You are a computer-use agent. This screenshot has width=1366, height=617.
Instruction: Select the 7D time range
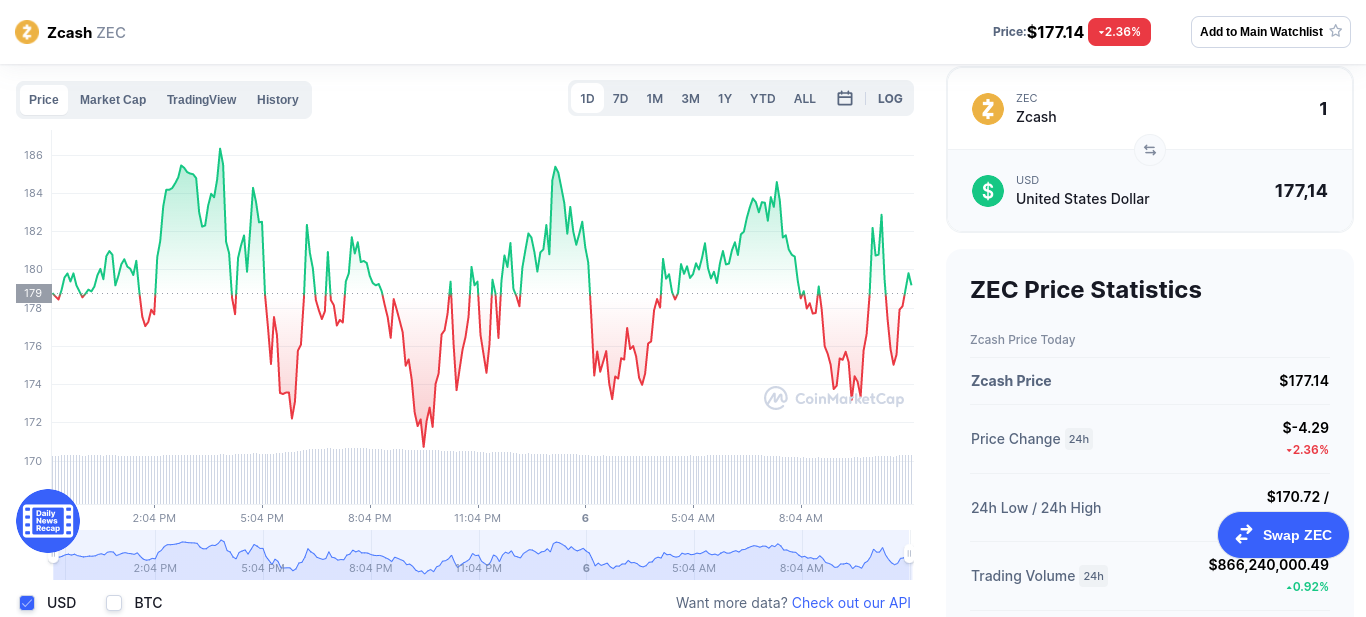[x=620, y=99]
